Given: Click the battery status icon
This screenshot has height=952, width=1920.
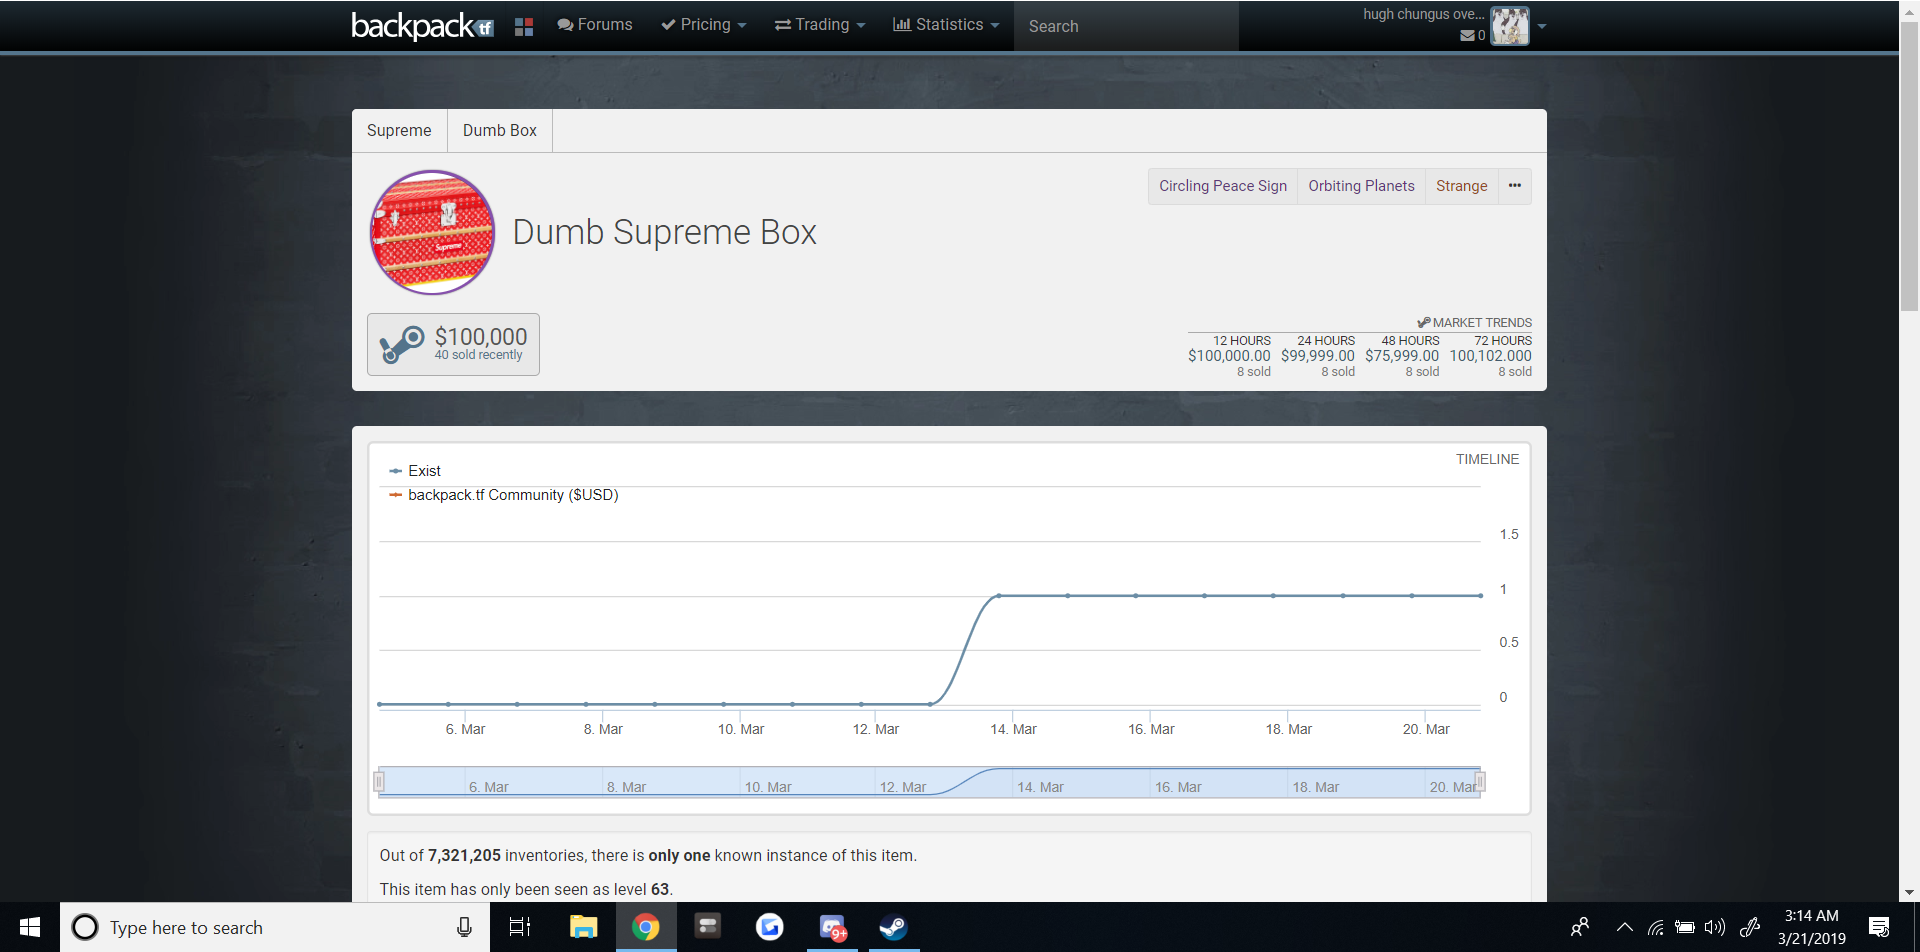Looking at the screenshot, I should click(x=1685, y=927).
